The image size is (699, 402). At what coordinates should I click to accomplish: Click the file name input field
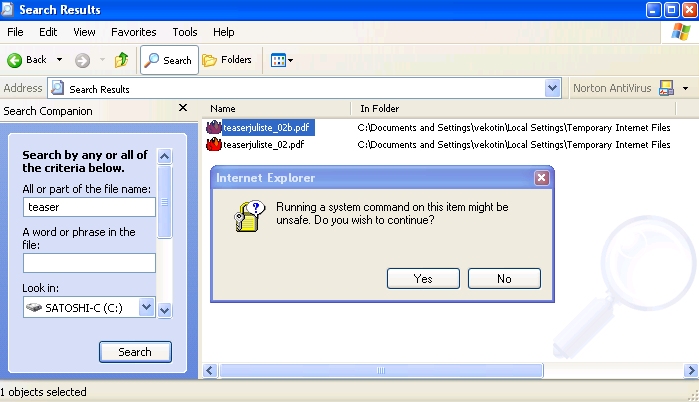point(89,207)
